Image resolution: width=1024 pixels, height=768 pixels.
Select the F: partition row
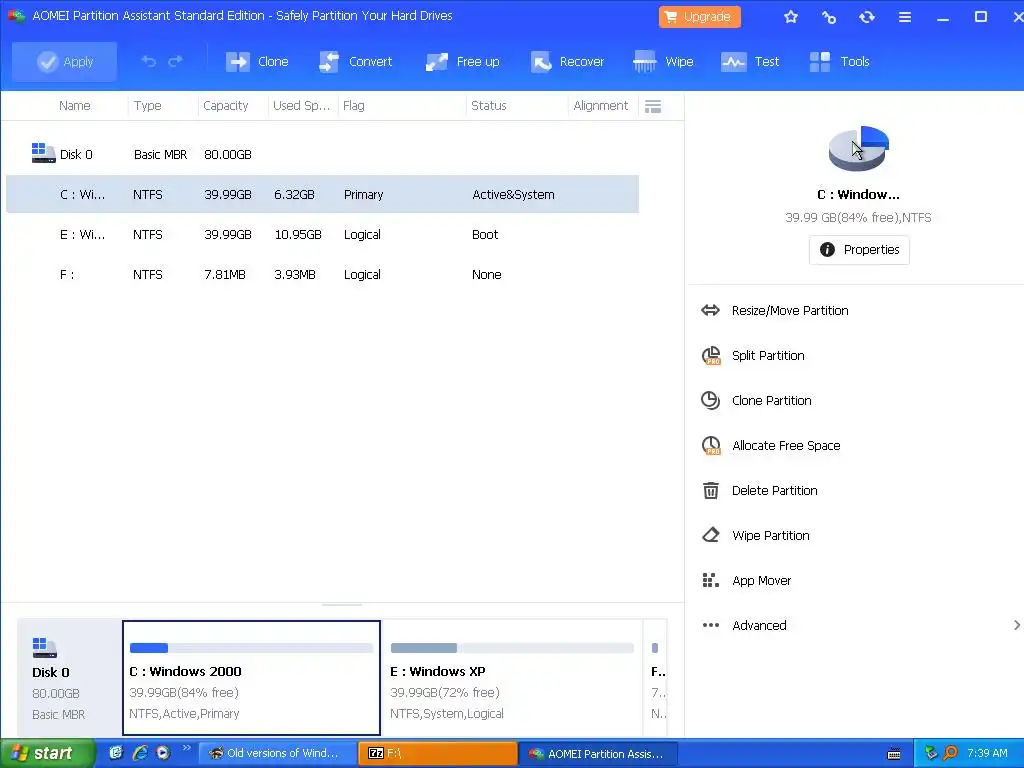coord(322,274)
